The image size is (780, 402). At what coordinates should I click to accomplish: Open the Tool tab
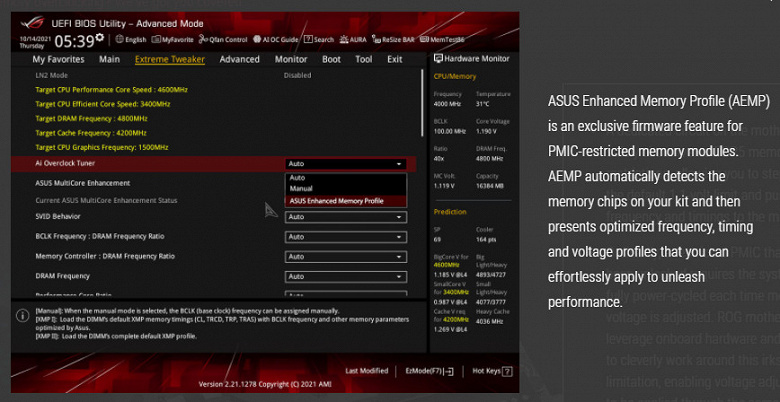pos(364,59)
